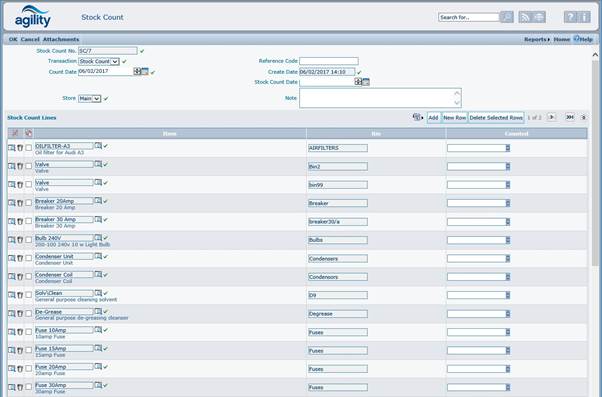This screenshot has height=397, width=602.
Task: Tick checkbox for Breaker 20Amp row
Action: [28, 203]
